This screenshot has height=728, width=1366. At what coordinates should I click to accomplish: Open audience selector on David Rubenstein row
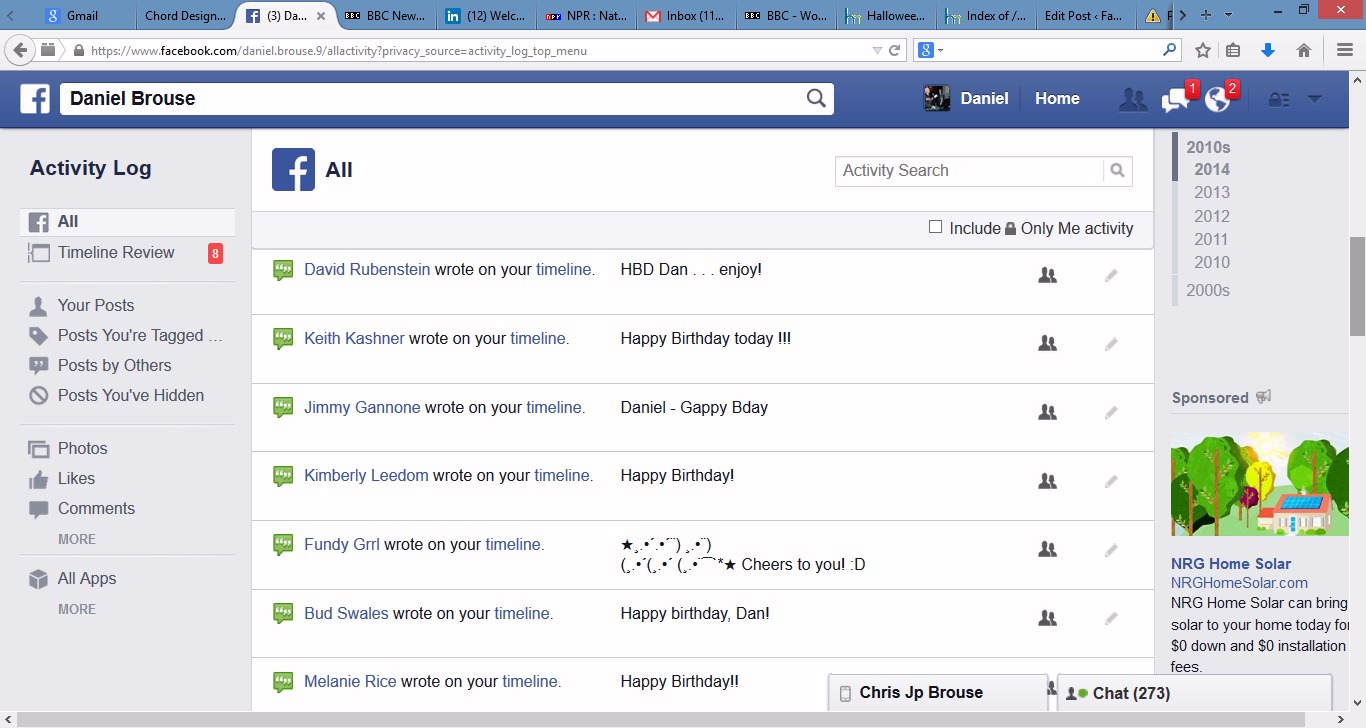tap(1047, 275)
